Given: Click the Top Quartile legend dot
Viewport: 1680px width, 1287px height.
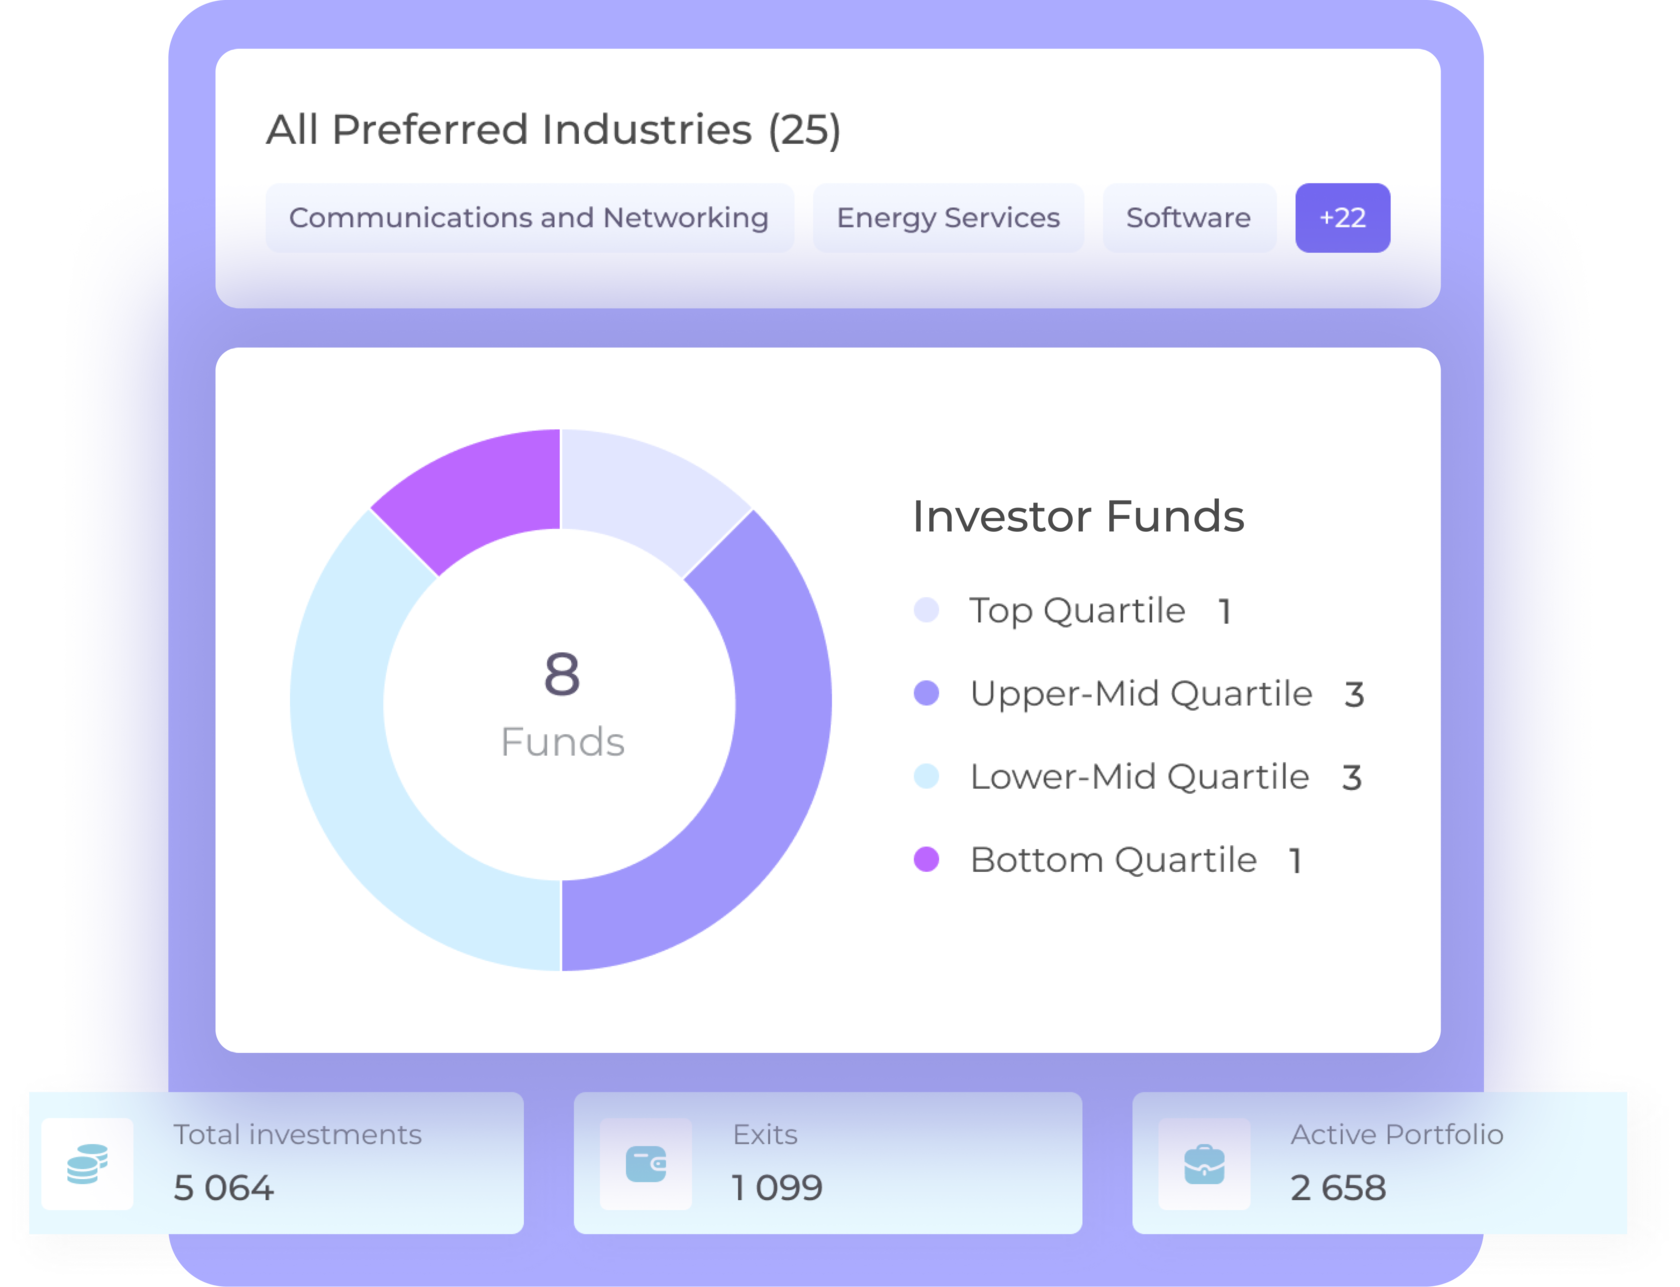Looking at the screenshot, I should 927,610.
